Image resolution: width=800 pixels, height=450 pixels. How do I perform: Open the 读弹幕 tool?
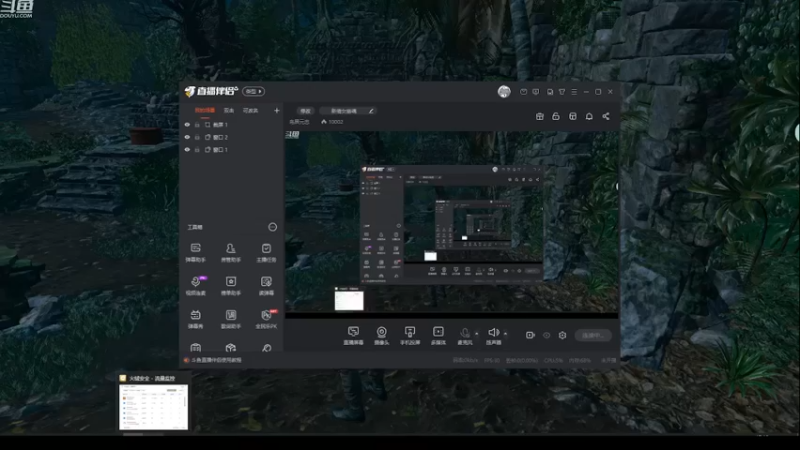(266, 286)
